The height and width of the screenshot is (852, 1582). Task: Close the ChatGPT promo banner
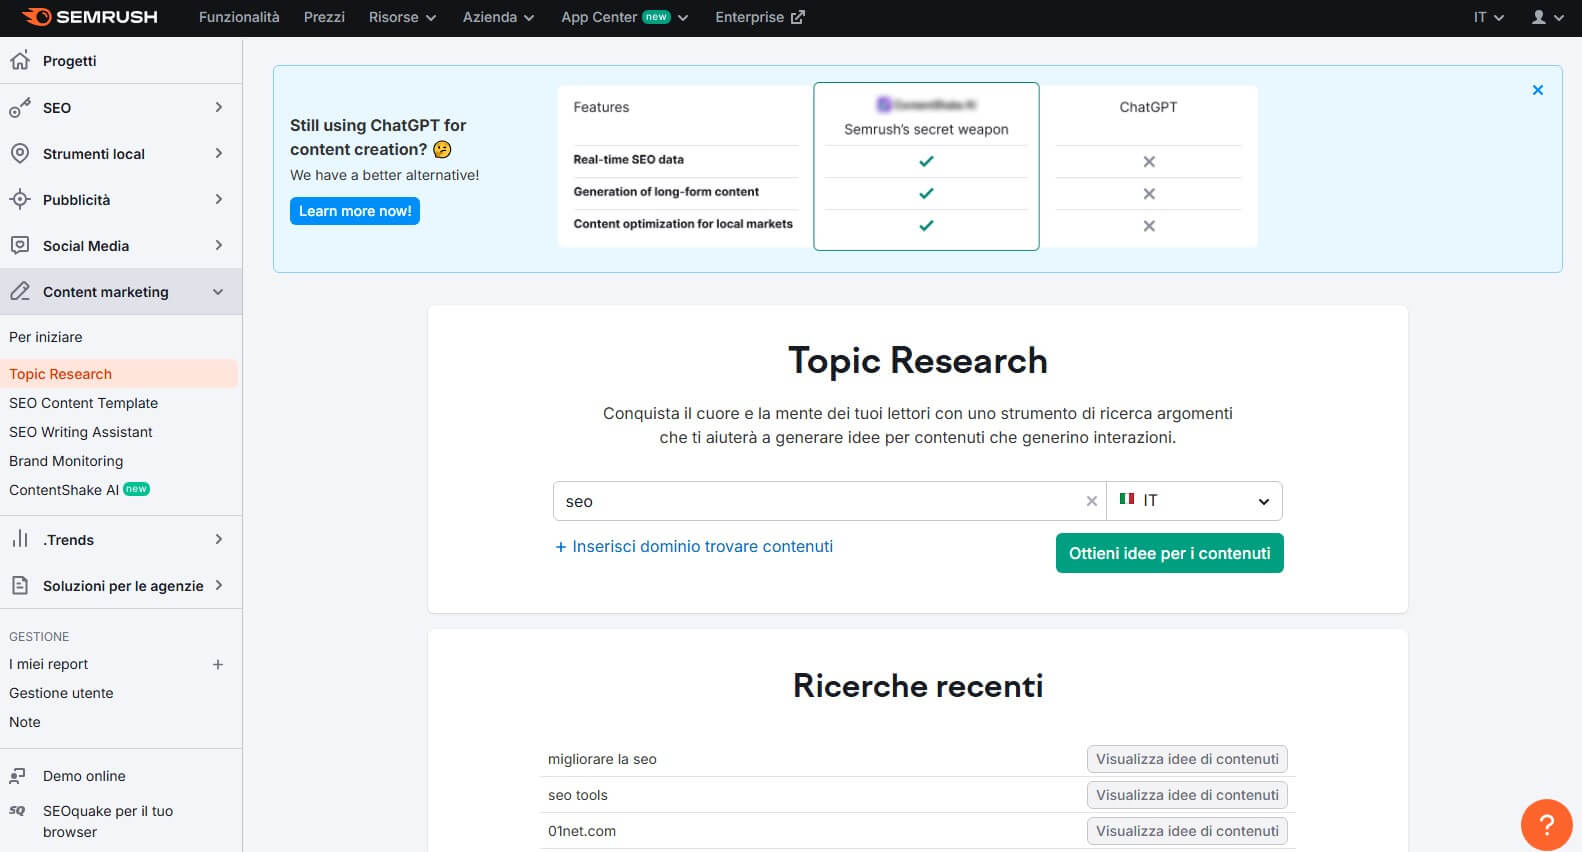(1538, 90)
